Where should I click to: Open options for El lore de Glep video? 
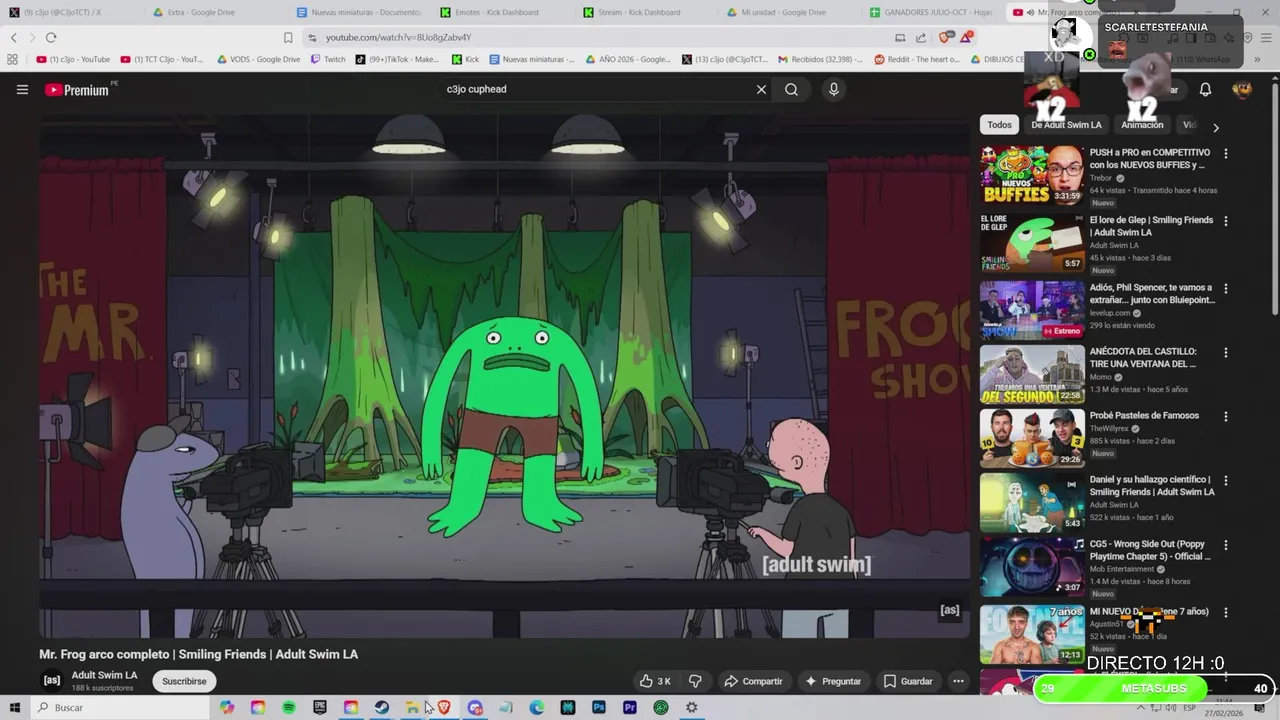(1226, 221)
